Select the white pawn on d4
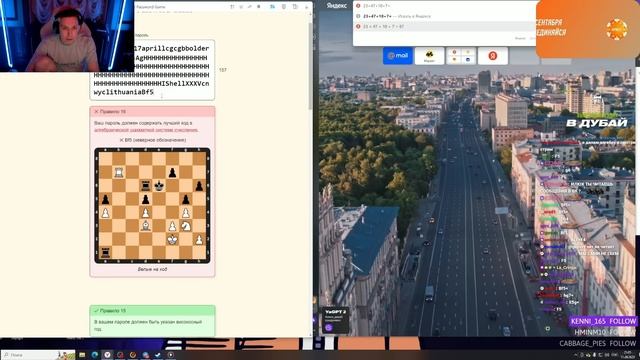Viewport: 640px width, 360px height. click(146, 213)
